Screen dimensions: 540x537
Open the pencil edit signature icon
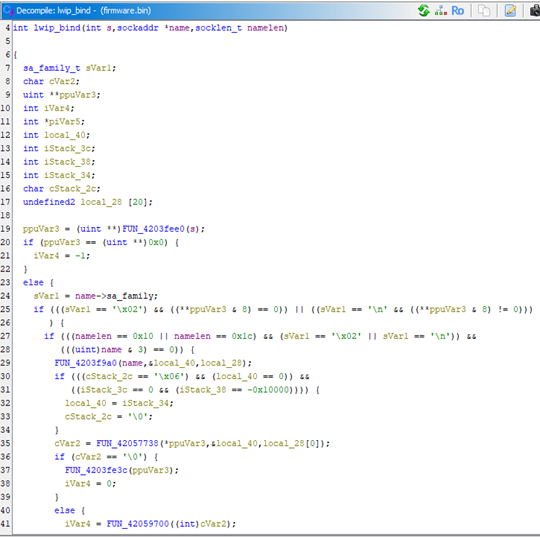click(510, 11)
